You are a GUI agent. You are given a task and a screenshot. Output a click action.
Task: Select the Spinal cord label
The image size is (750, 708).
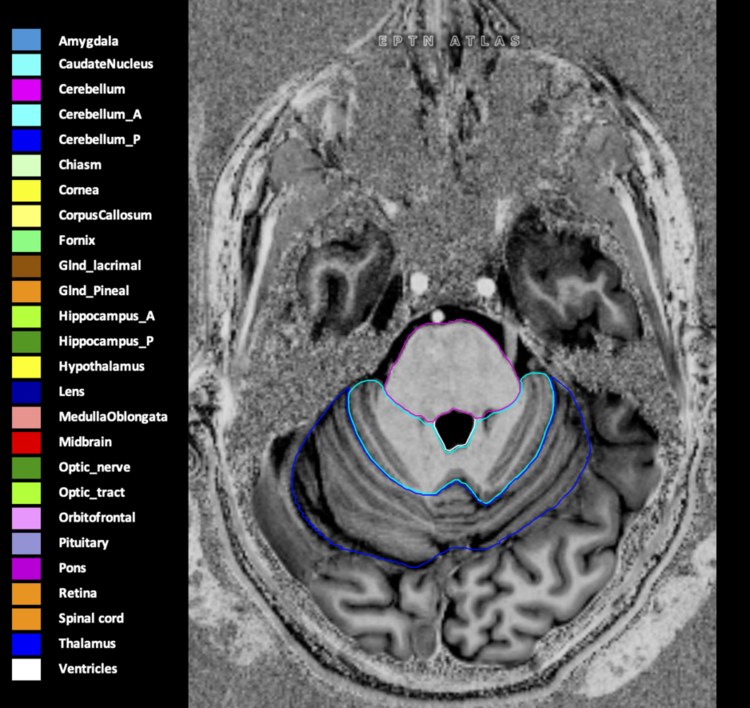pos(91,618)
